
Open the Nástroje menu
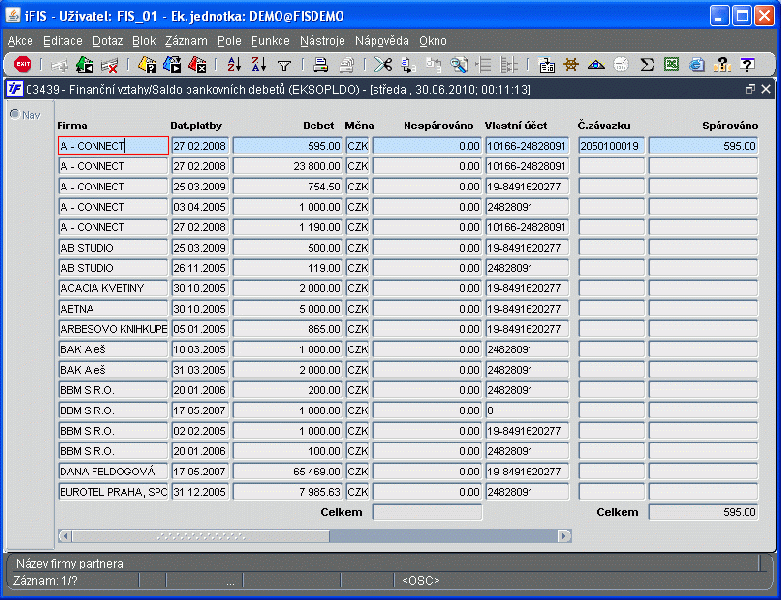(322, 41)
